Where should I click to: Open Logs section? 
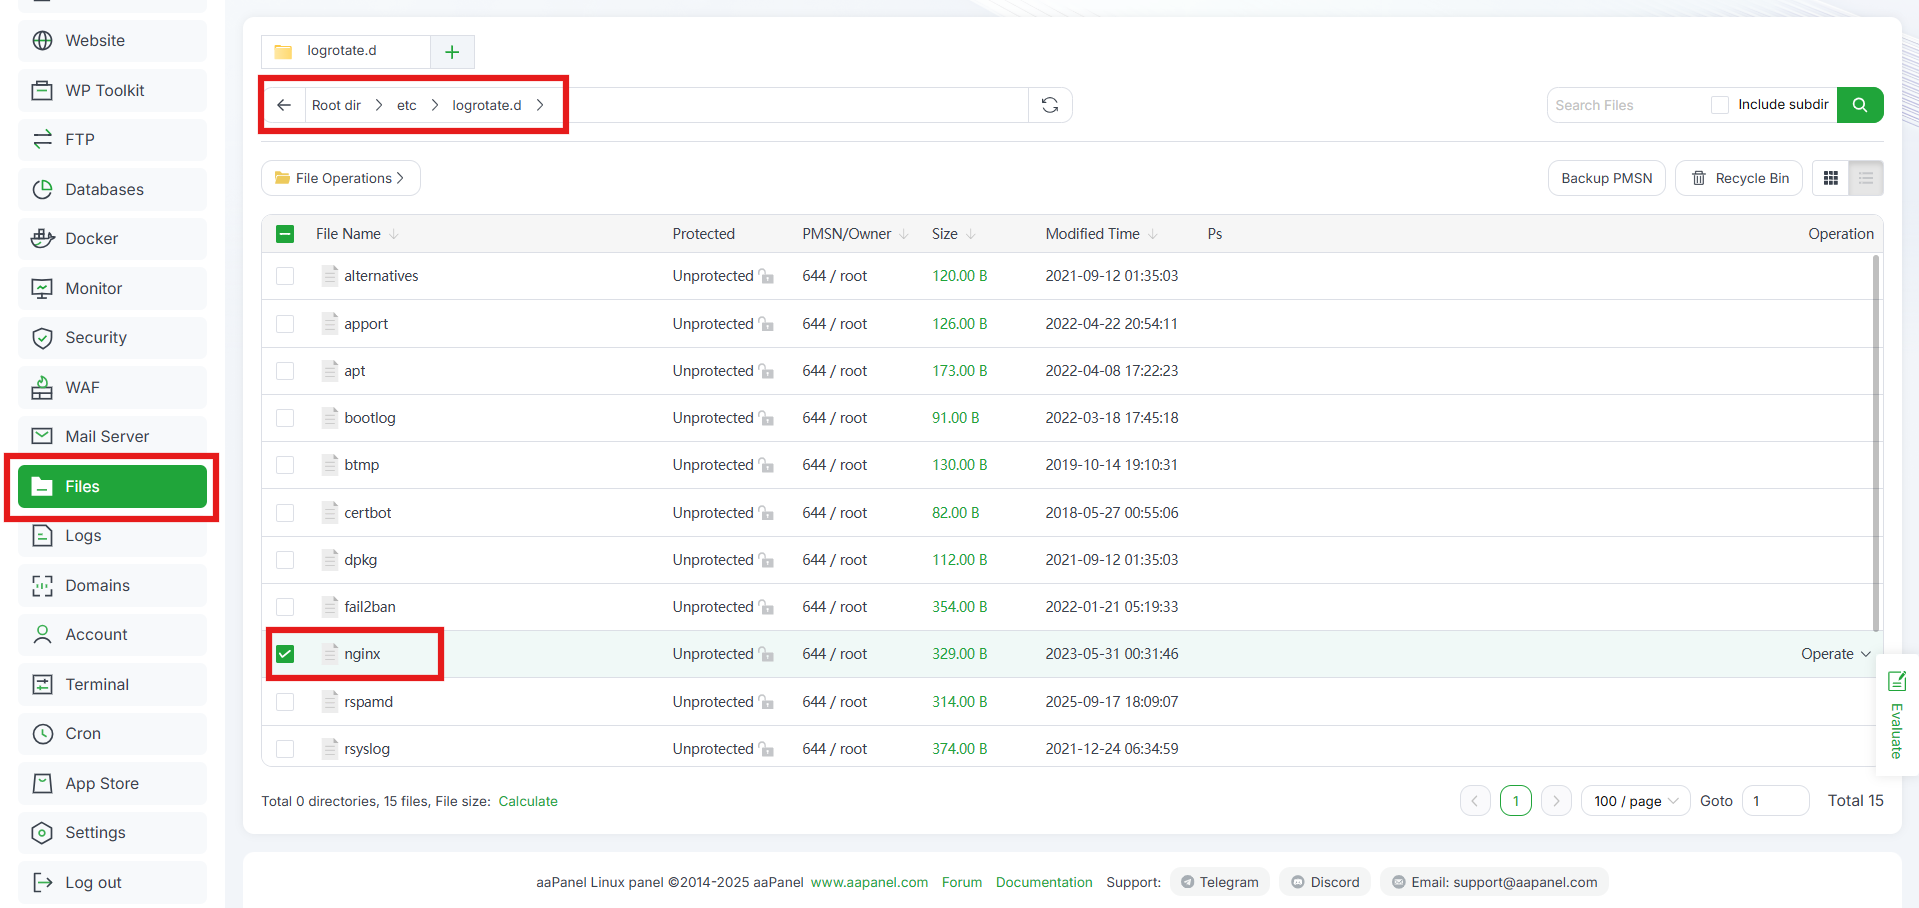[112, 536]
